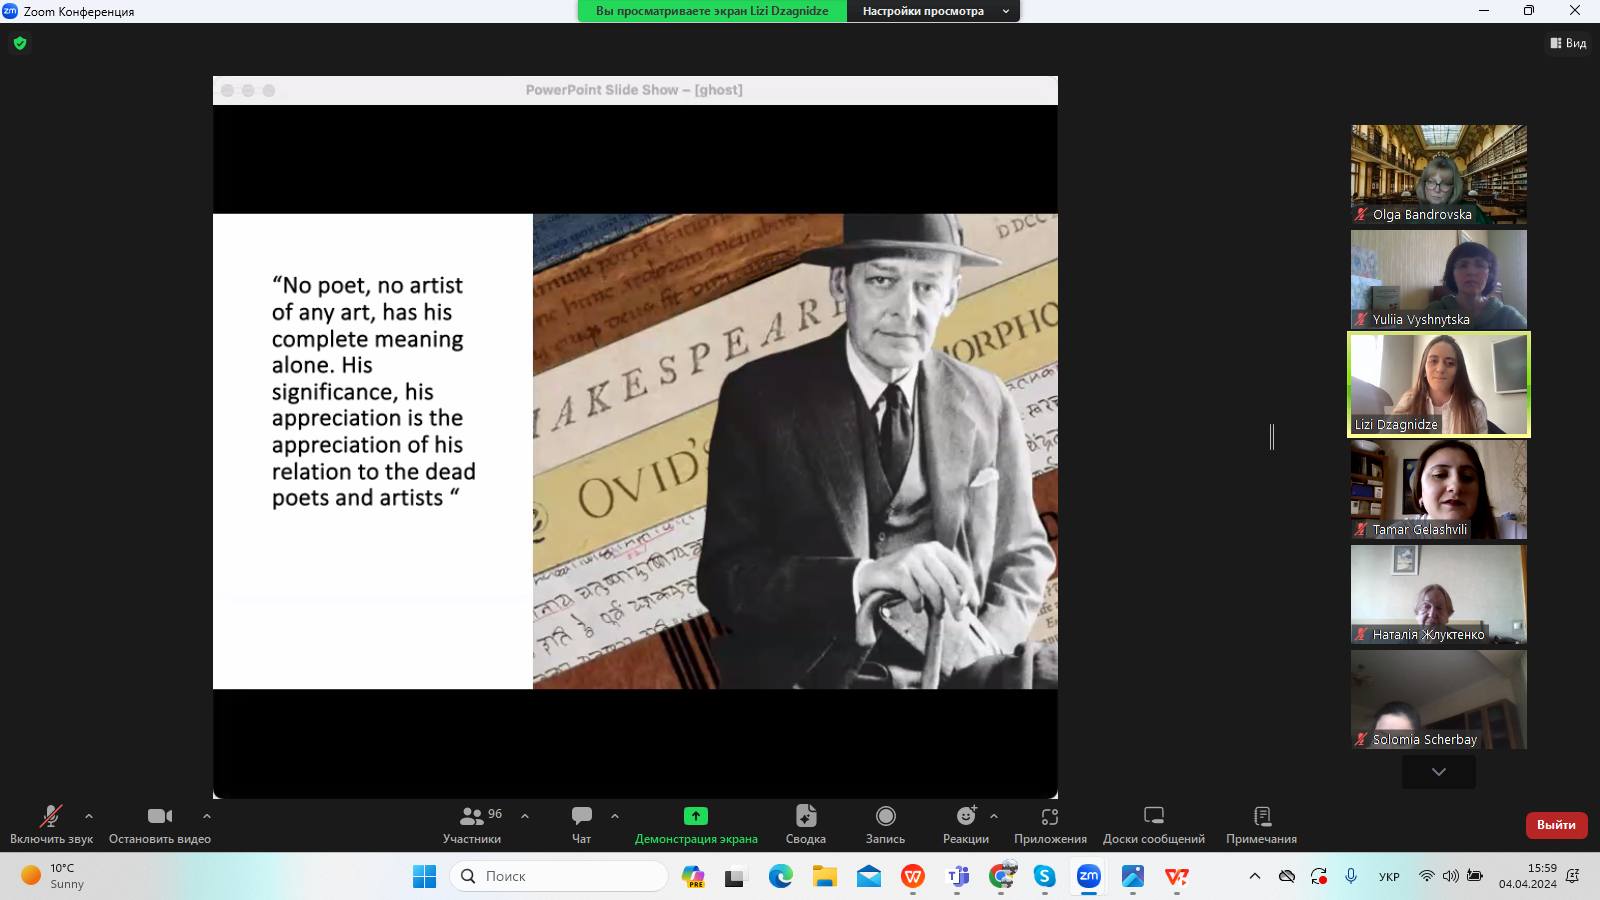Show more participants with down chevron
This screenshot has width=1600, height=900.
[x=1438, y=772]
